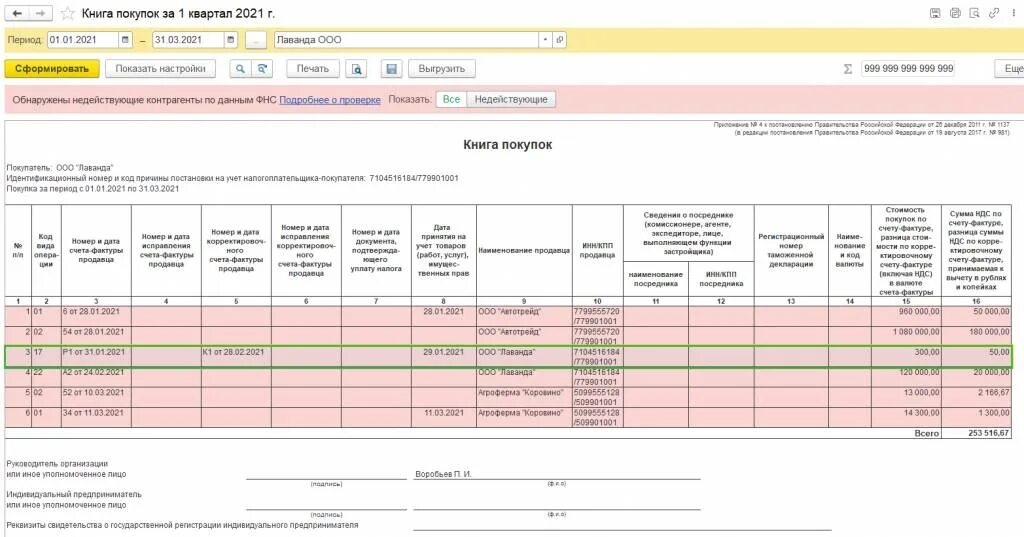Screen dimensions: 1024x537
Task: Select the Все filter toggle
Action: 451,99
